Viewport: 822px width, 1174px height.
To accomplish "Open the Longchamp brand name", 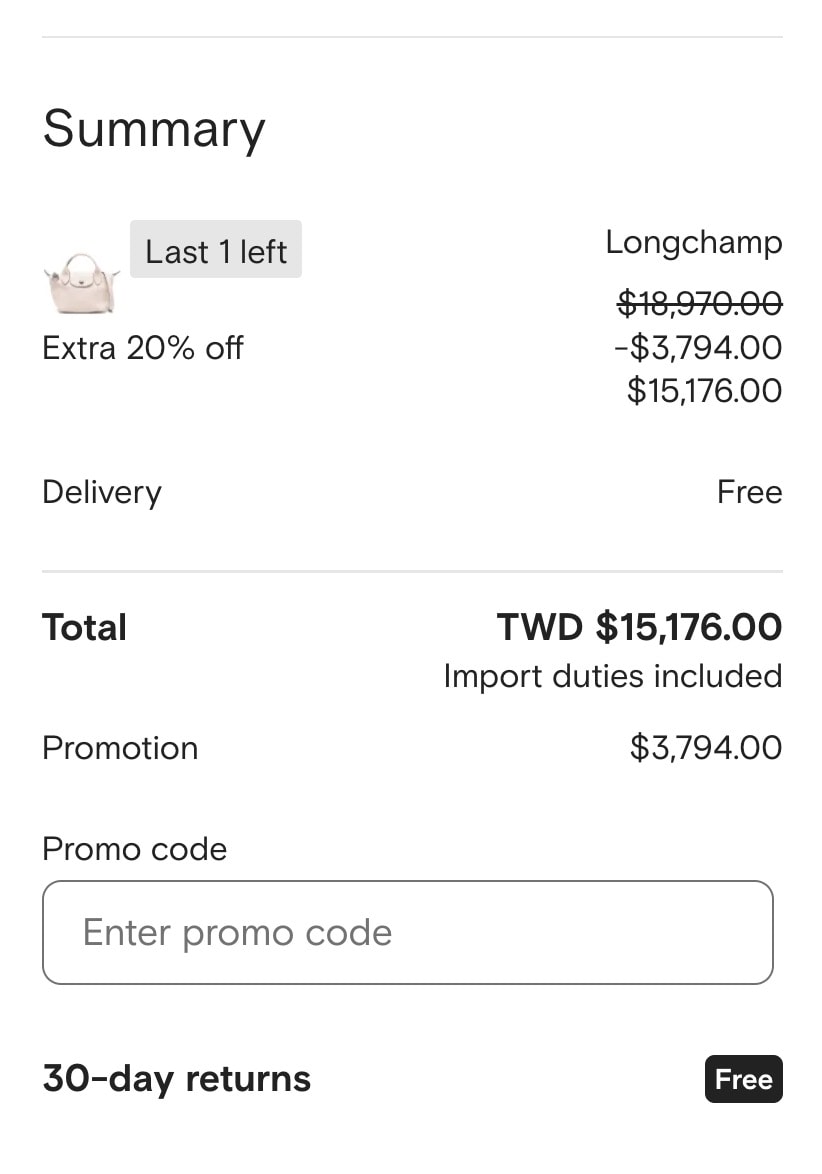I will coord(694,243).
